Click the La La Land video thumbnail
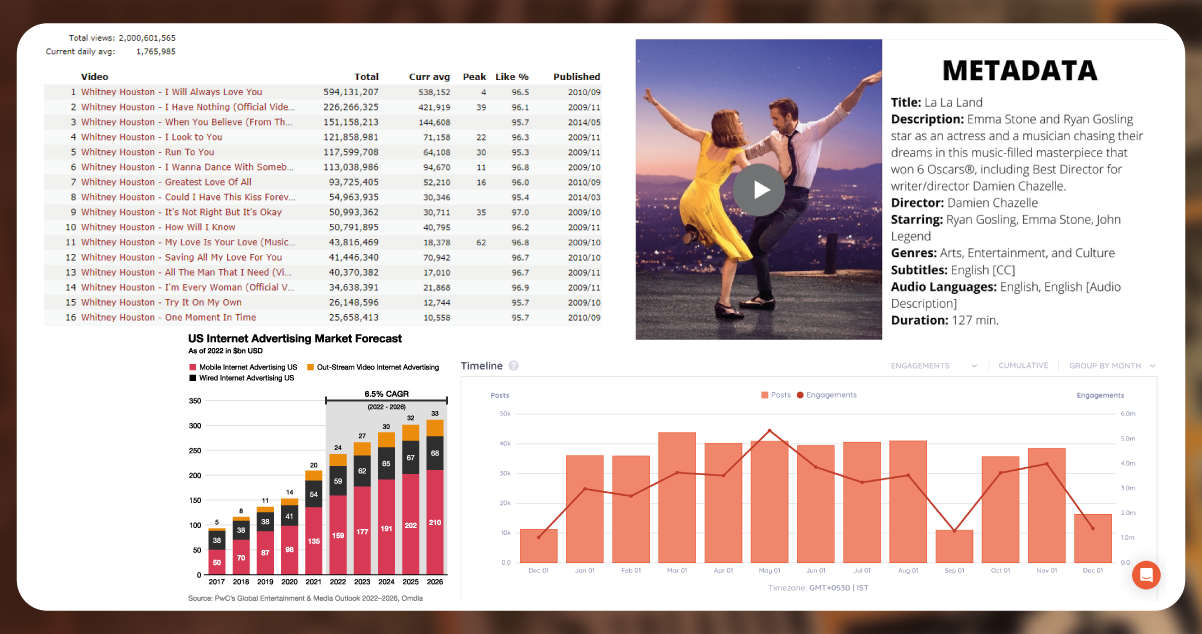The width and height of the screenshot is (1202, 634). [x=759, y=189]
